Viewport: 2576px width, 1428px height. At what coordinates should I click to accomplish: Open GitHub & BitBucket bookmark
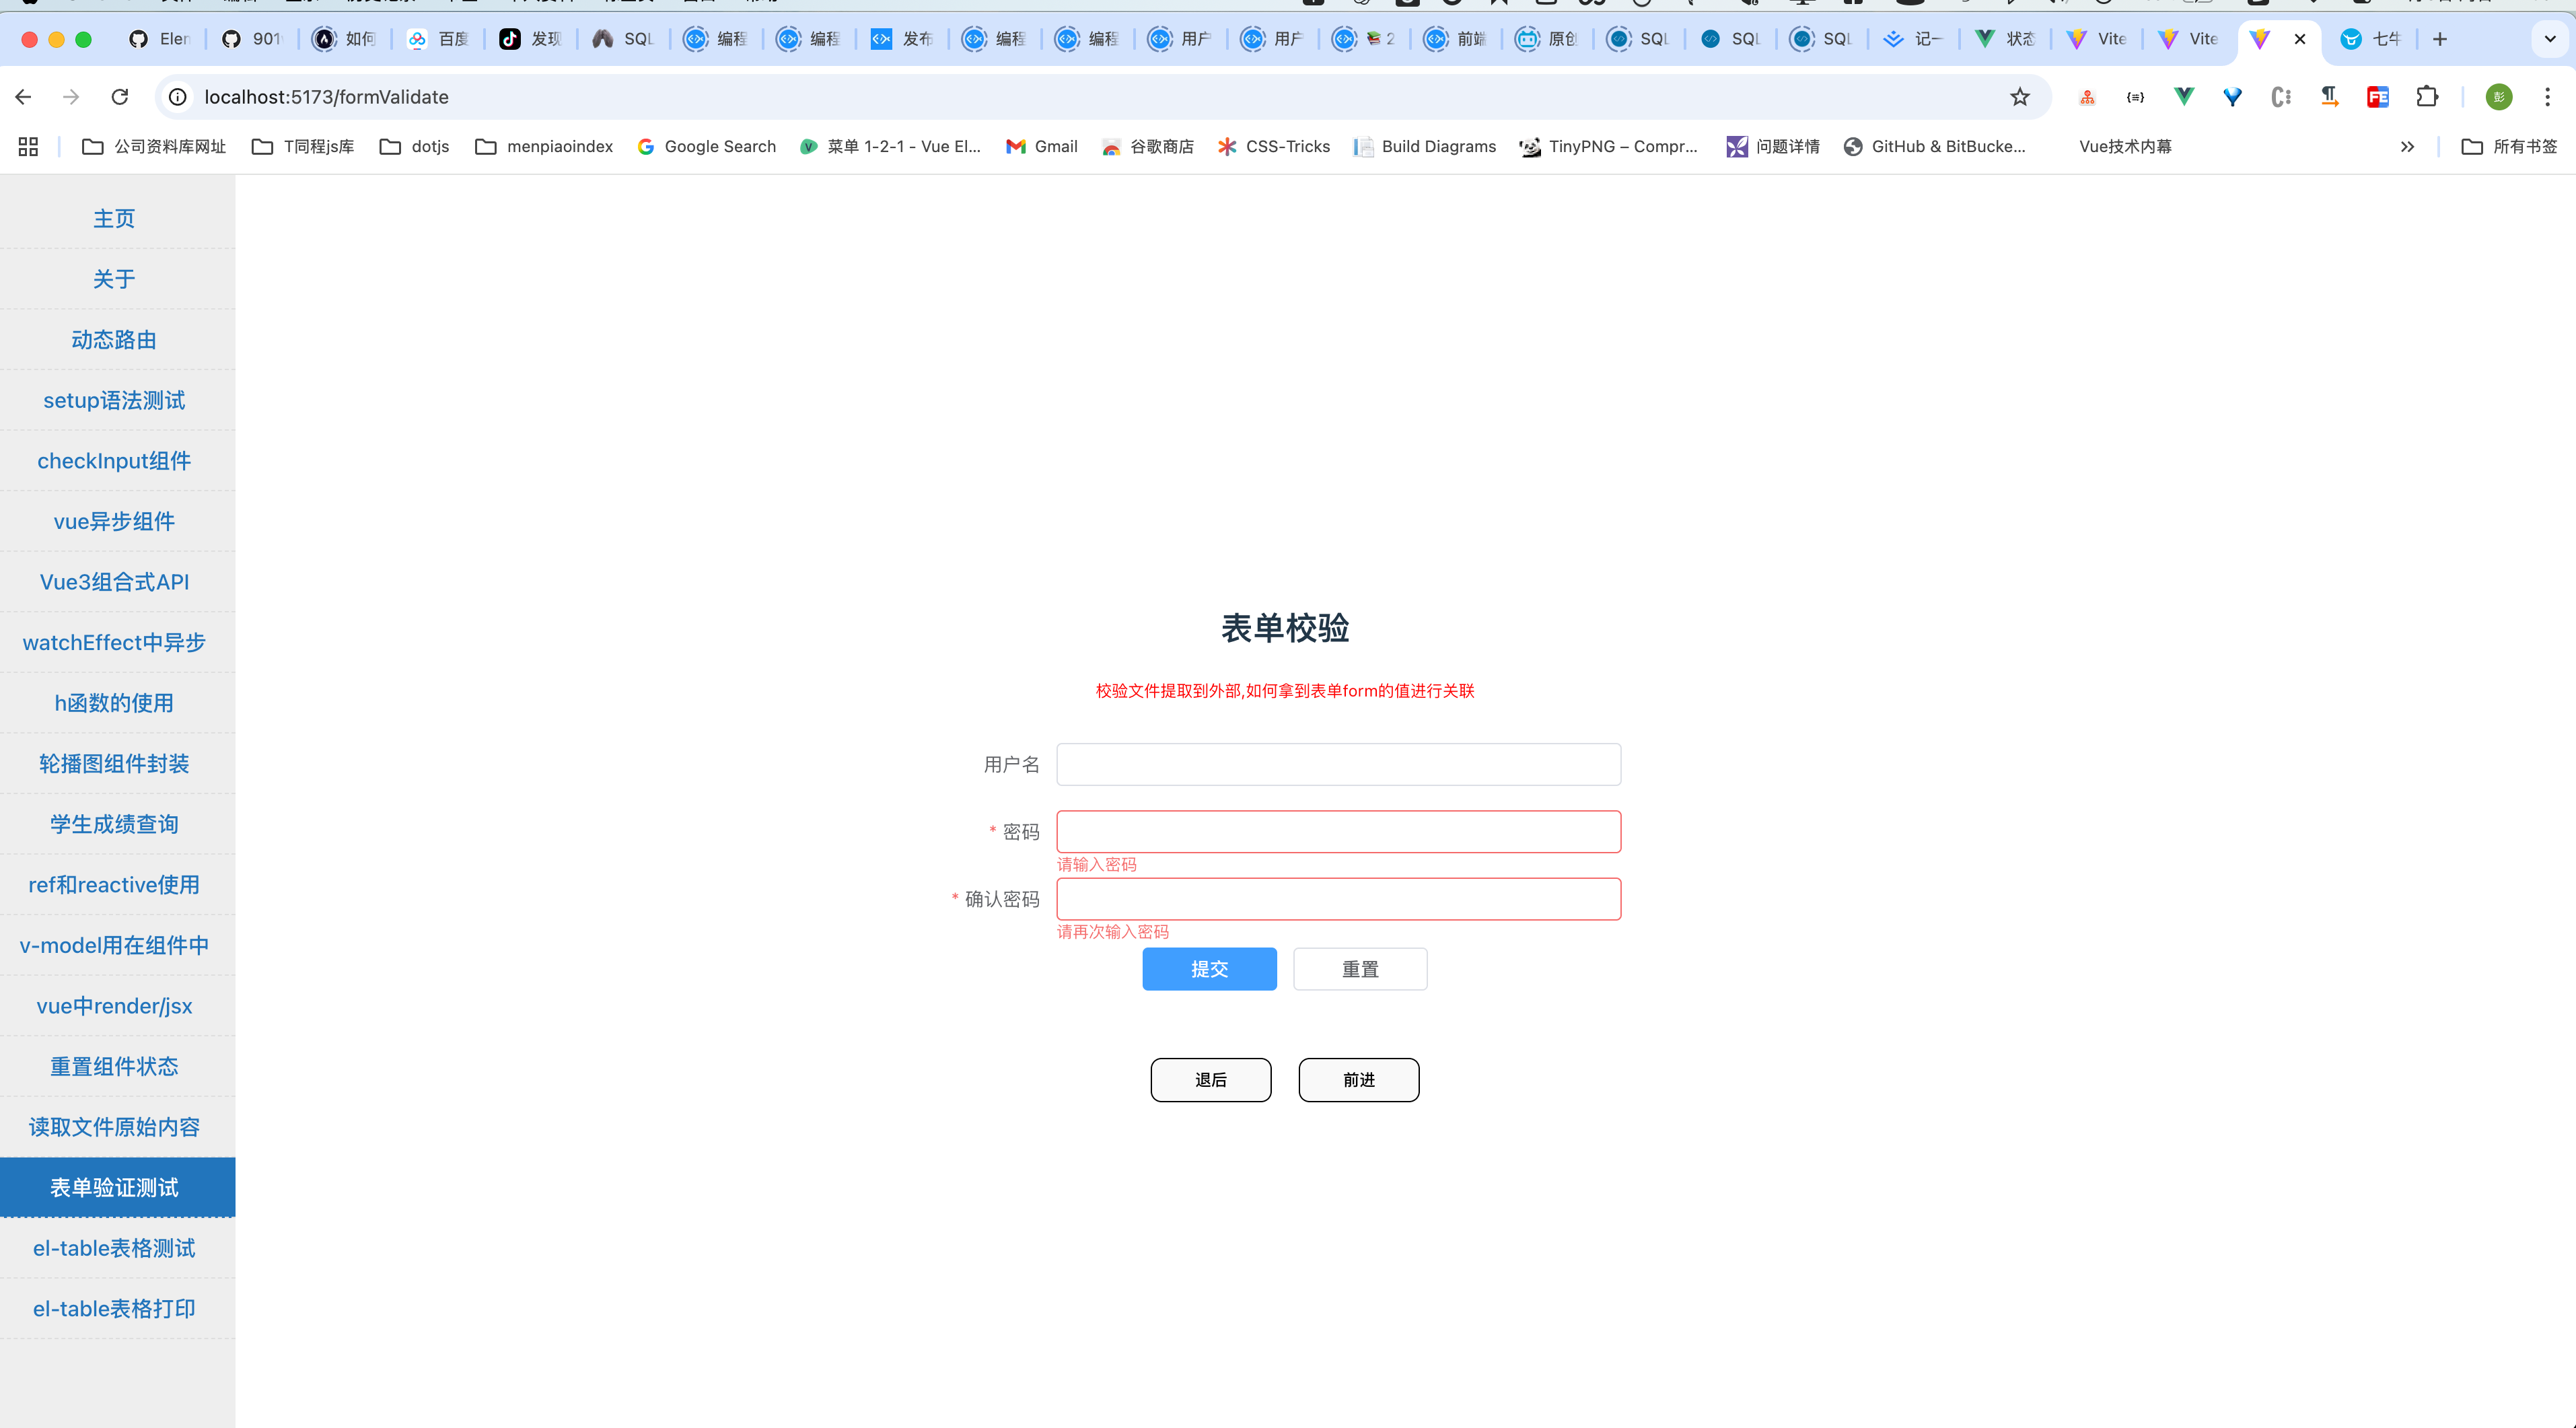[1934, 147]
